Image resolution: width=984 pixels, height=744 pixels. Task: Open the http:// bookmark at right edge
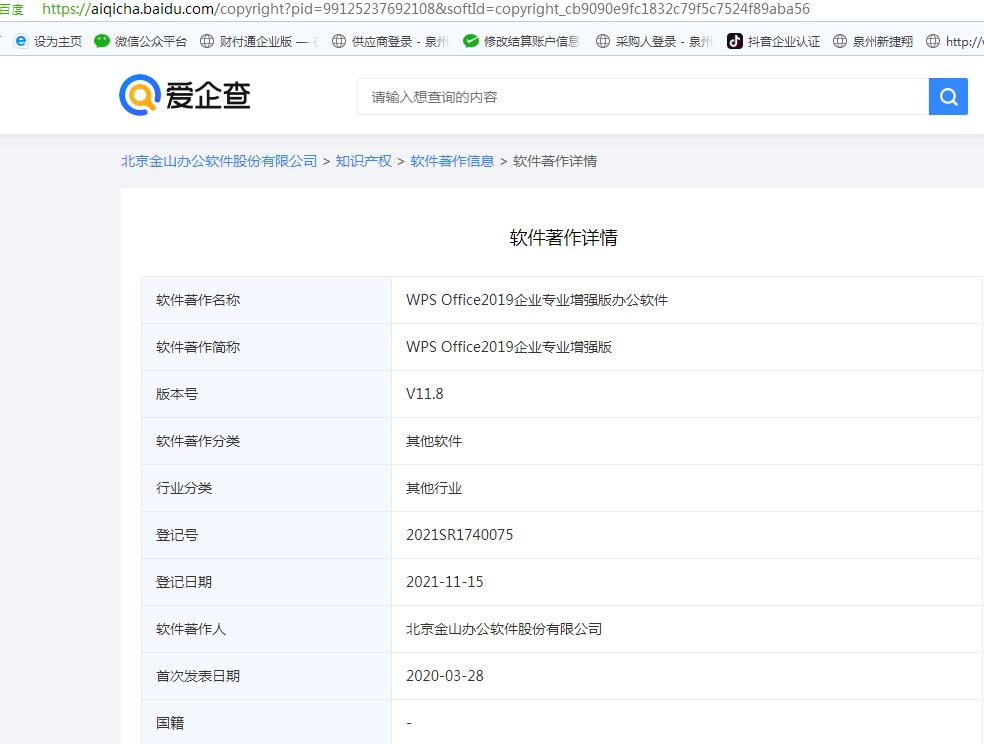[x=955, y=41]
